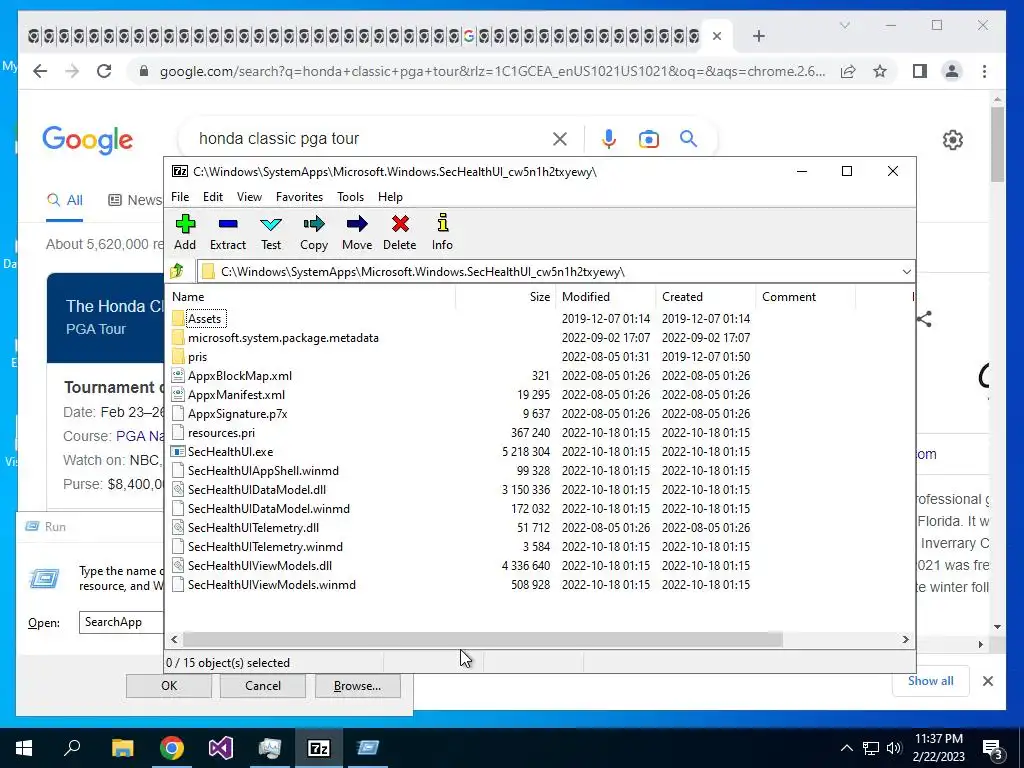Open the File menu in 7-Zip
Screen dimensions: 1024x768
180,197
